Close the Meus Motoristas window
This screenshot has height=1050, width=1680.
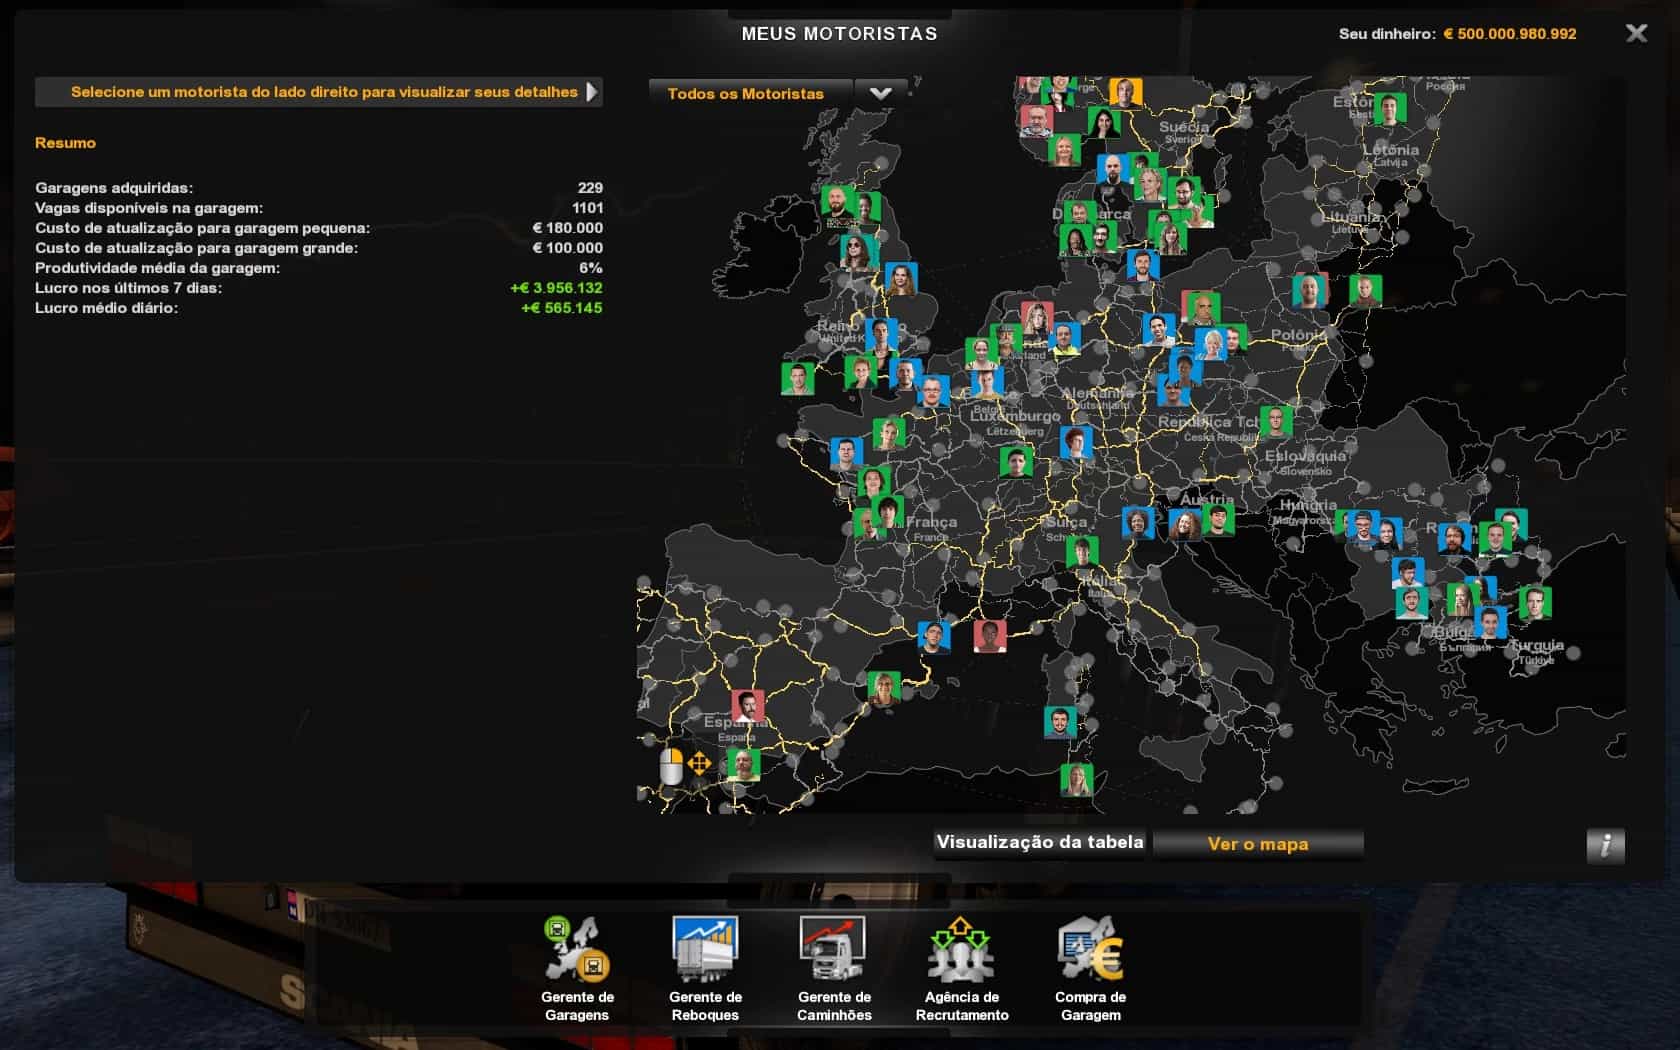pos(1636,33)
